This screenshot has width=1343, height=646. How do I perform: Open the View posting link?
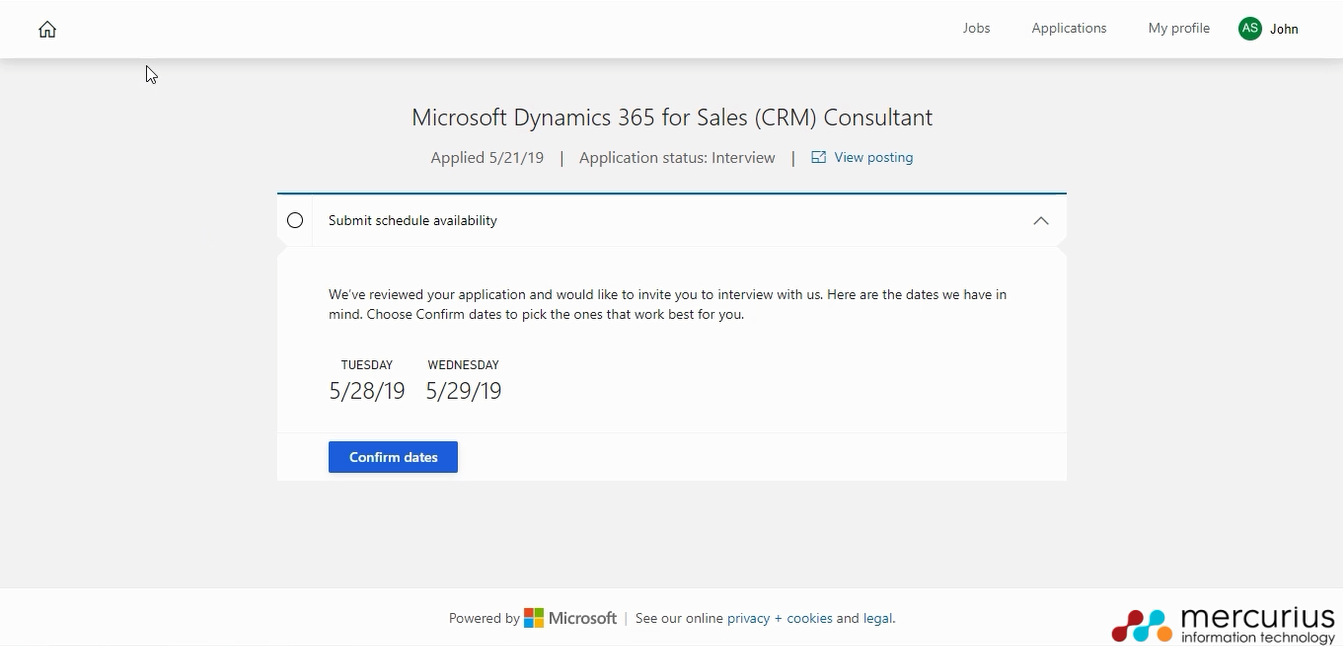tap(873, 157)
